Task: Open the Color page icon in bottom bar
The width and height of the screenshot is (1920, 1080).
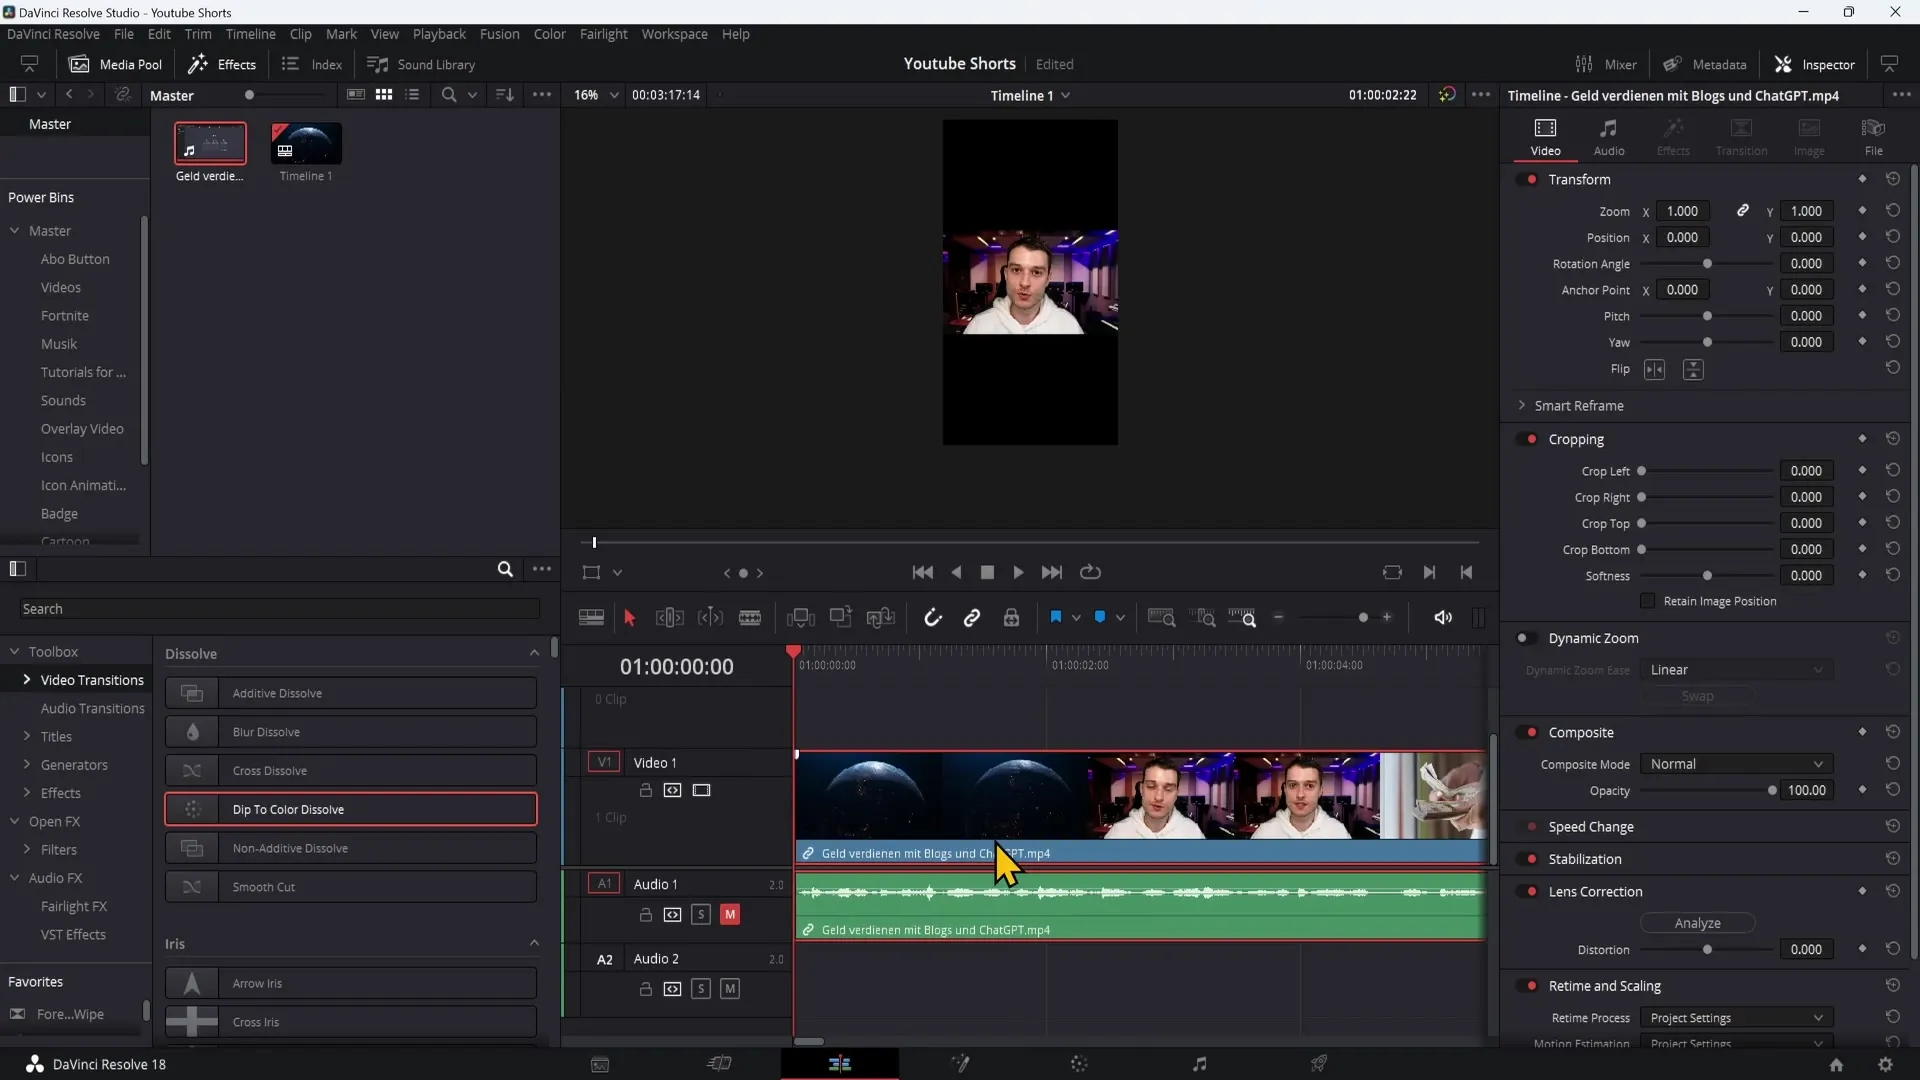Action: pyautogui.click(x=1079, y=1063)
